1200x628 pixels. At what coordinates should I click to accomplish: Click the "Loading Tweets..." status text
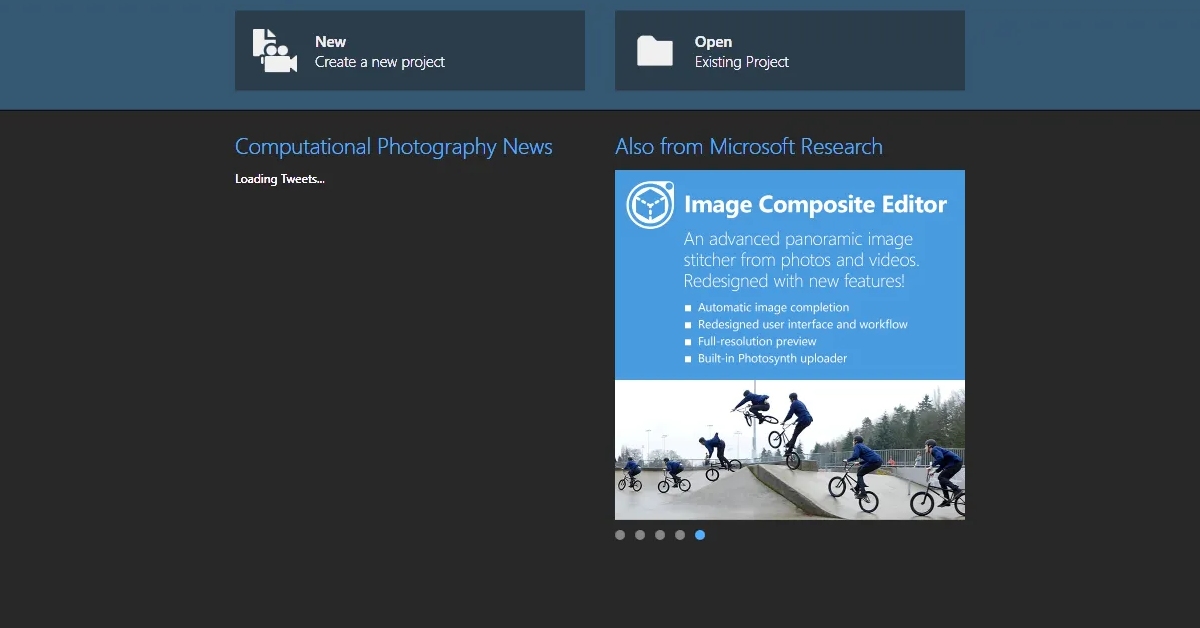coord(280,179)
